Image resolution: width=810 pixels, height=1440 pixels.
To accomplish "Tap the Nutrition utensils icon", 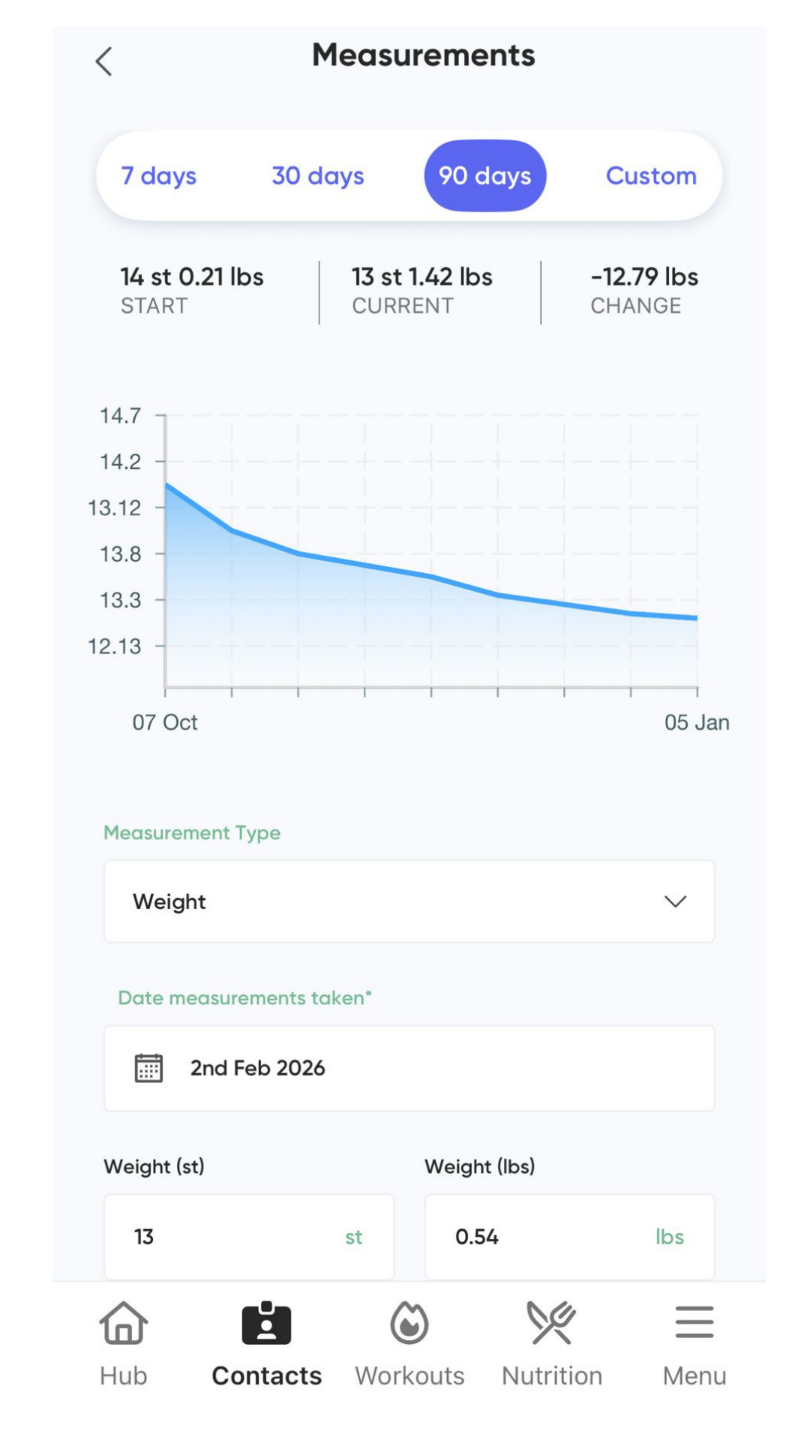I will tap(552, 1324).
